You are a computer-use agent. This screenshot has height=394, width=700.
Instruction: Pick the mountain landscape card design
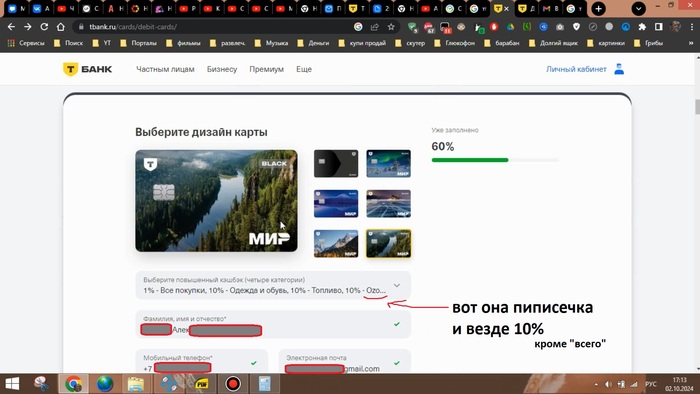[336, 244]
